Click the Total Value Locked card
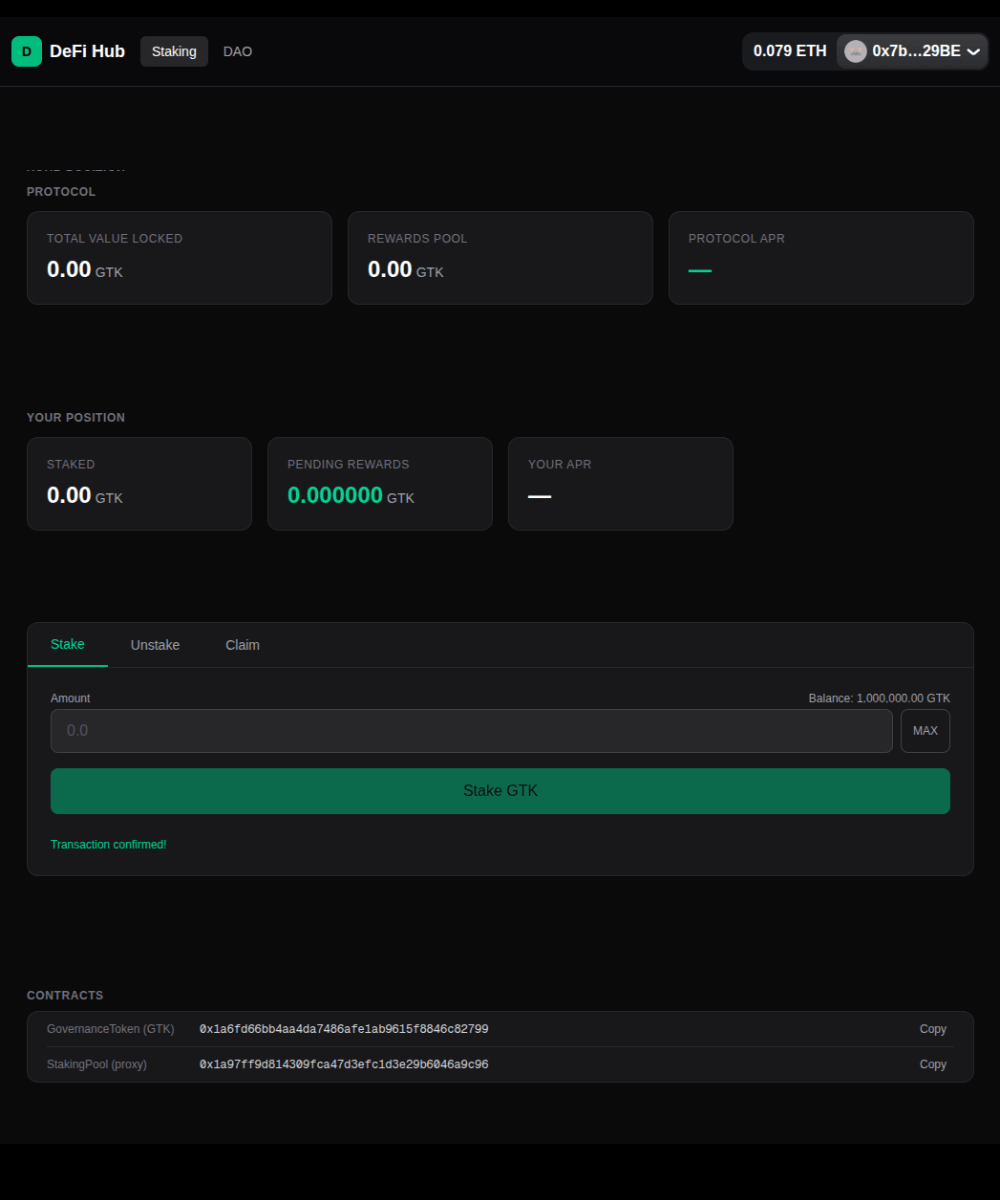This screenshot has height=1200, width=1000. coord(179,258)
